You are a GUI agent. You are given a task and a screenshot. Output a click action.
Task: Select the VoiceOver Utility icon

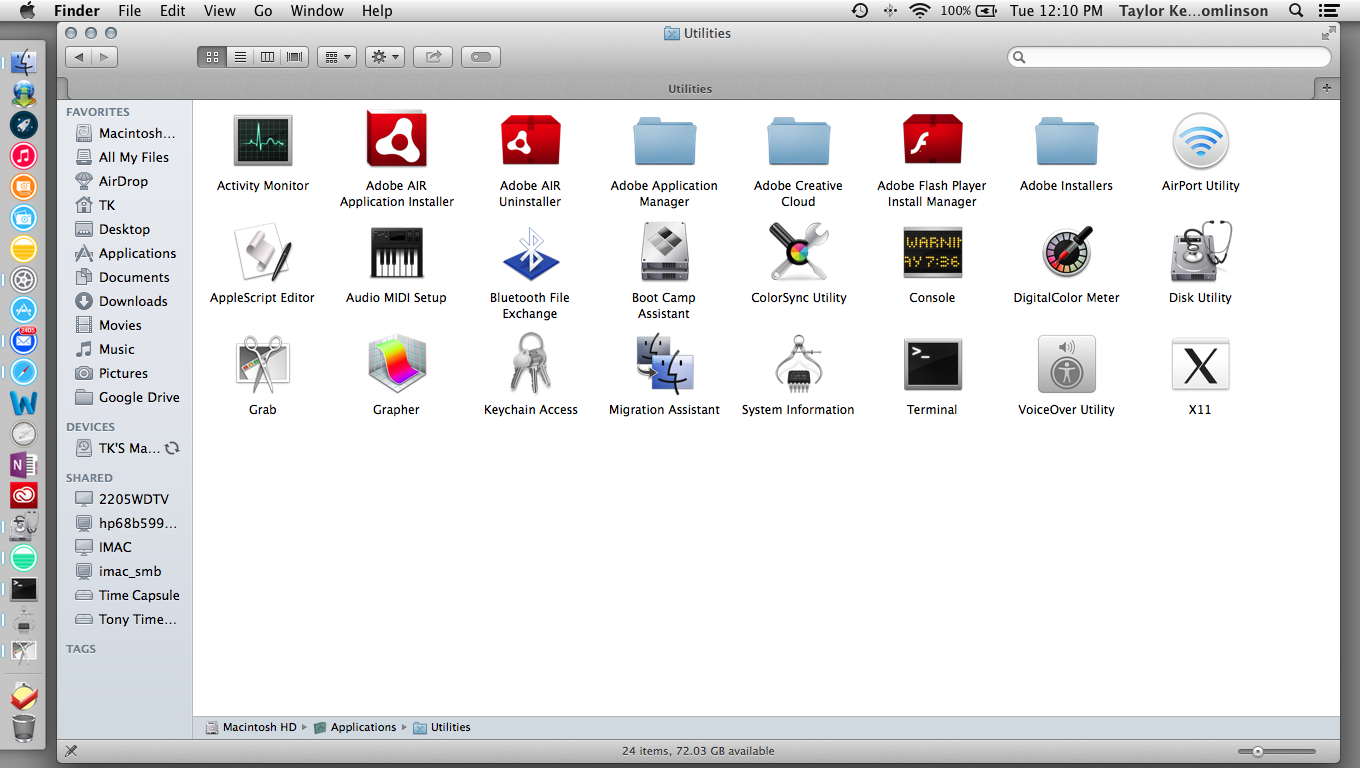pos(1066,365)
